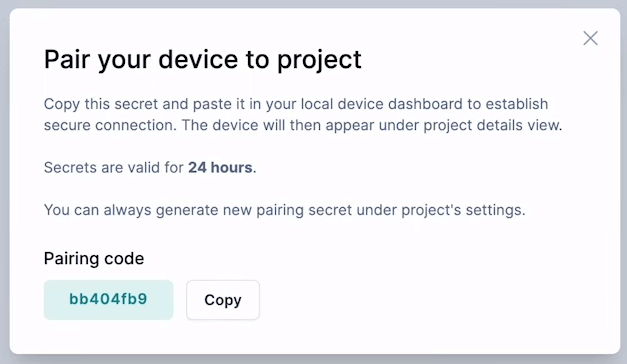
Task: Click the word 'project' in the title
Action: click(x=319, y=61)
